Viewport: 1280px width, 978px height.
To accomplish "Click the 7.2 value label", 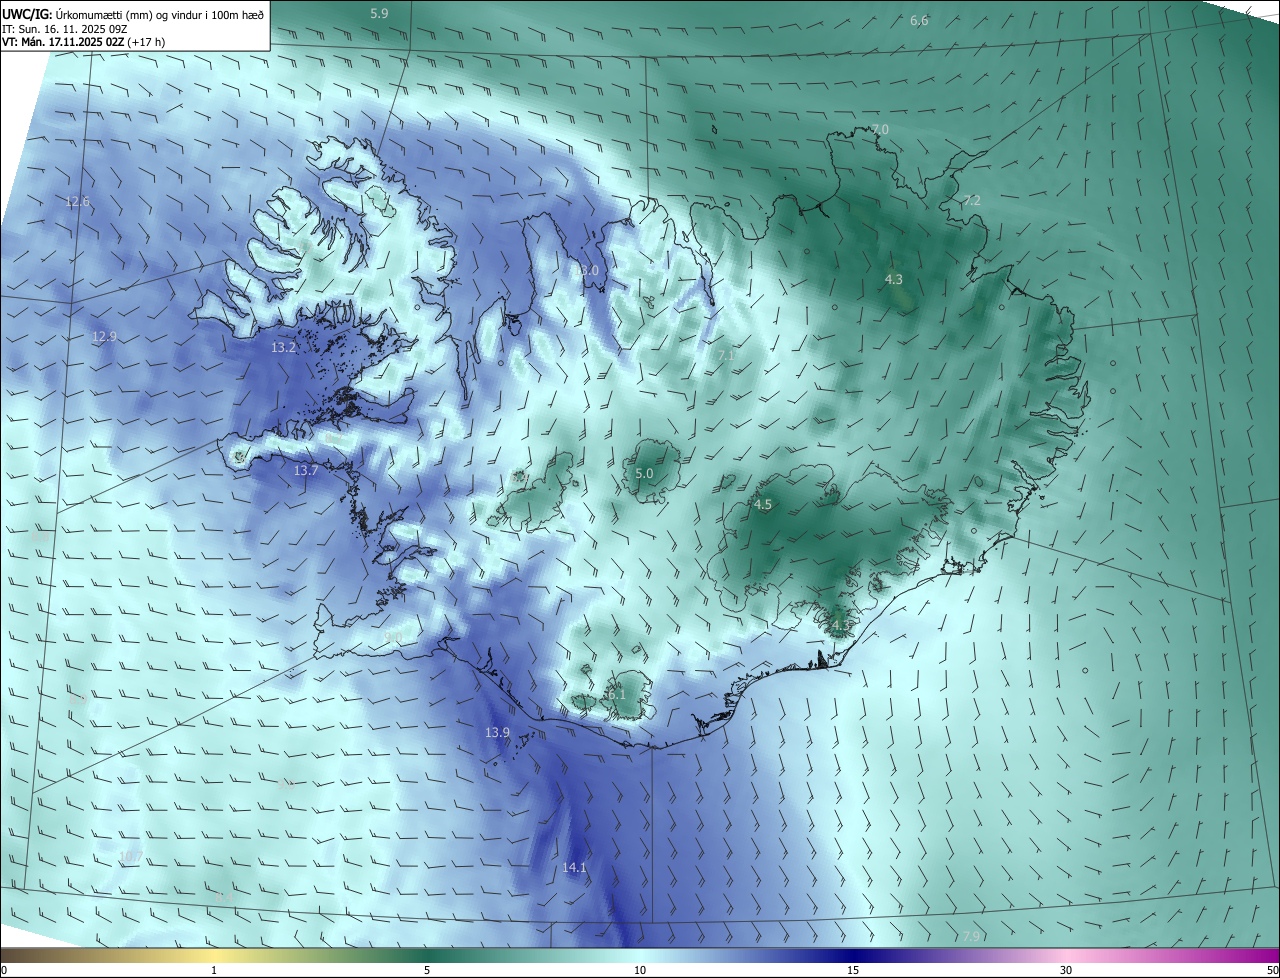I will click(x=972, y=200).
